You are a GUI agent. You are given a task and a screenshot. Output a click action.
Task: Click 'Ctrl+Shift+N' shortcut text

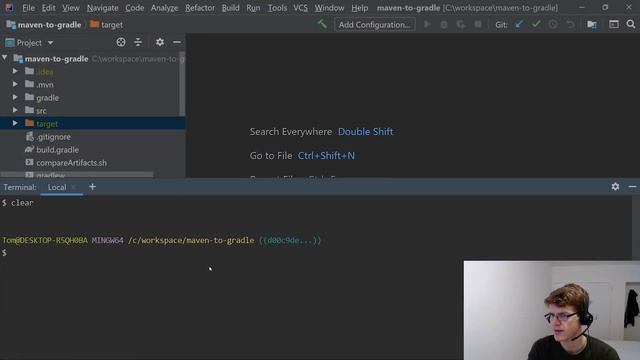326,156
